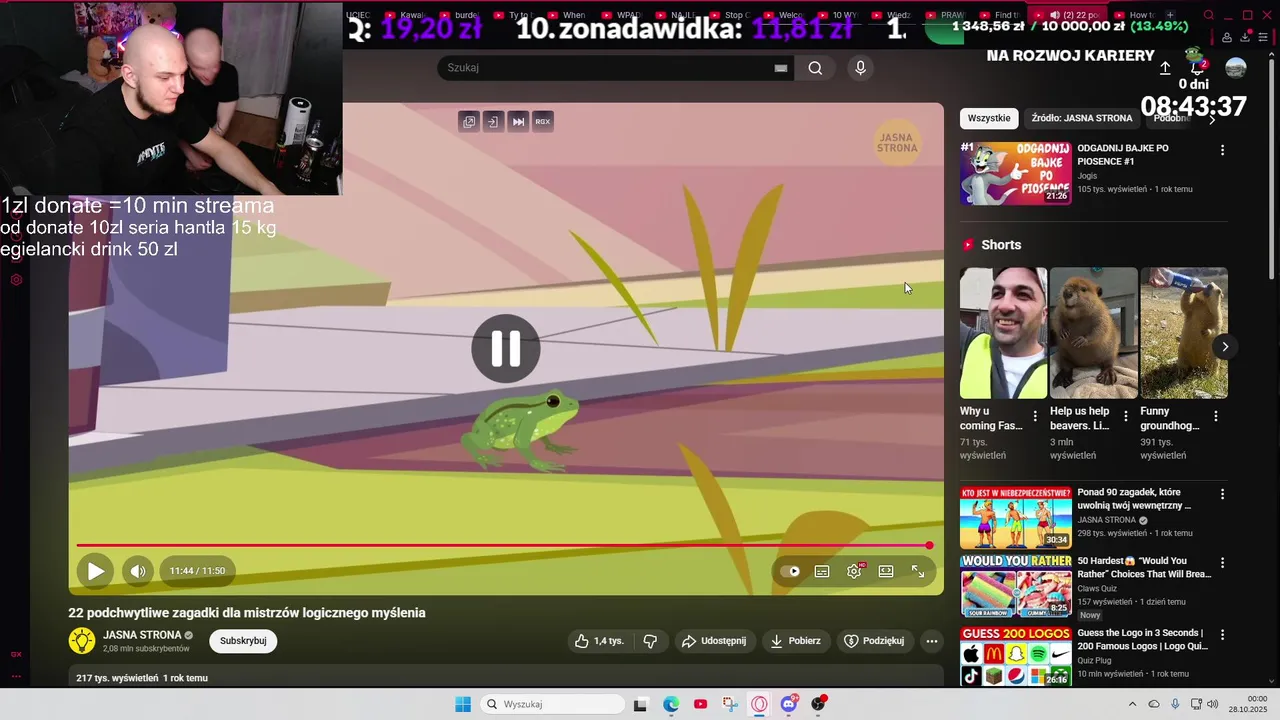
Task: Show more filter chips with the right arrow
Action: tap(1212, 119)
